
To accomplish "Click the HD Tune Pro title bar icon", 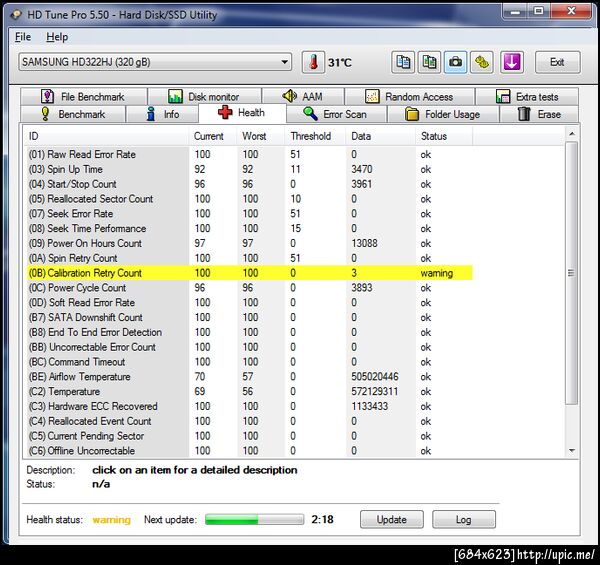I will (x=16, y=15).
